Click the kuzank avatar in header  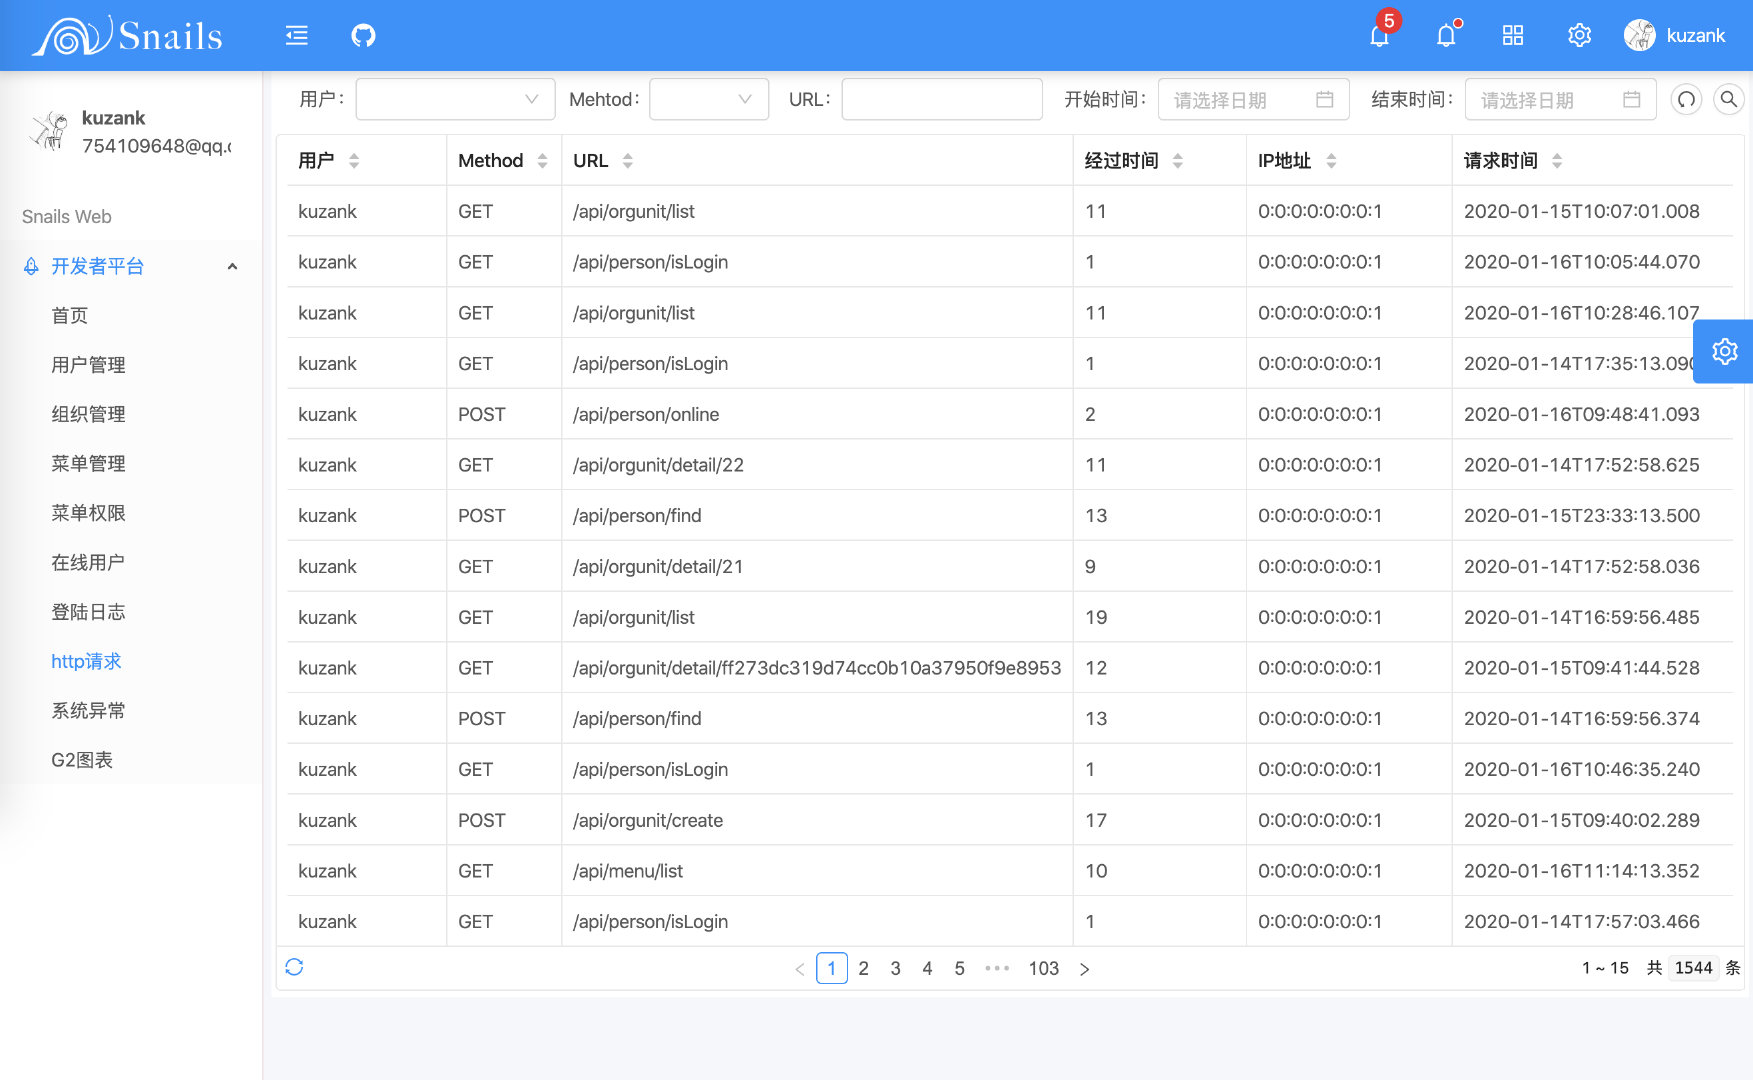tap(1640, 36)
